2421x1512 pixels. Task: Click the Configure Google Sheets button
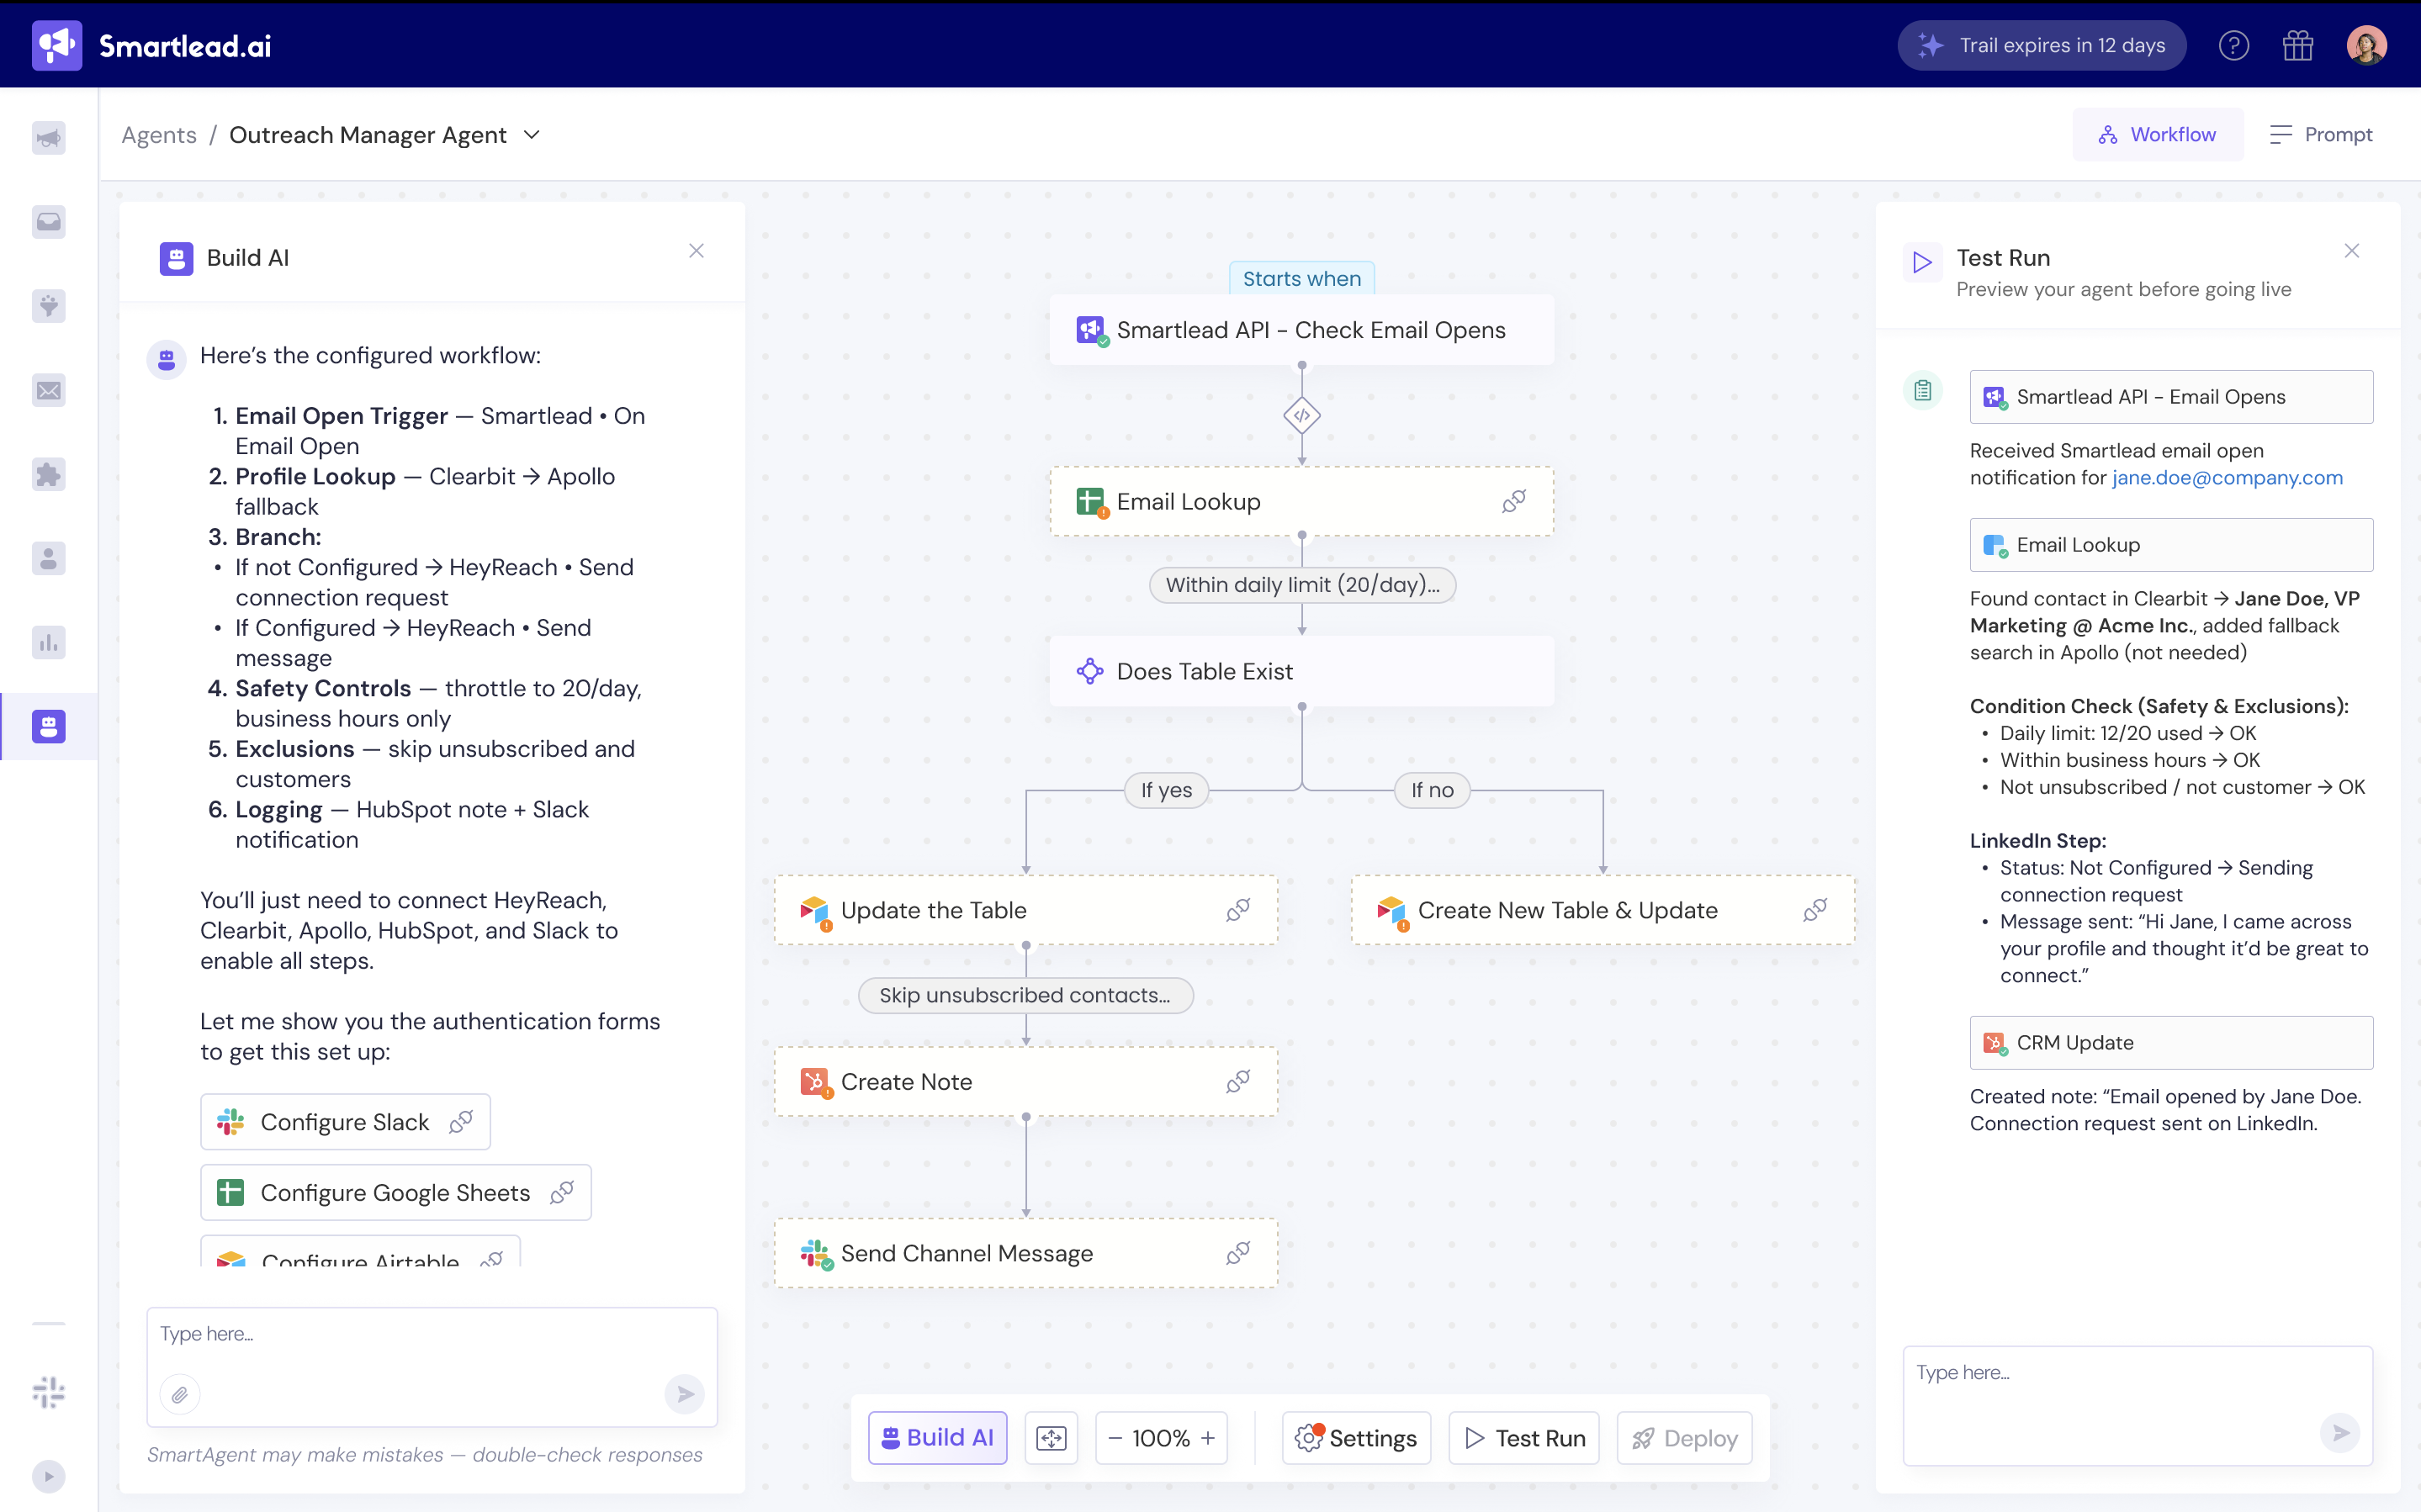[x=396, y=1192]
